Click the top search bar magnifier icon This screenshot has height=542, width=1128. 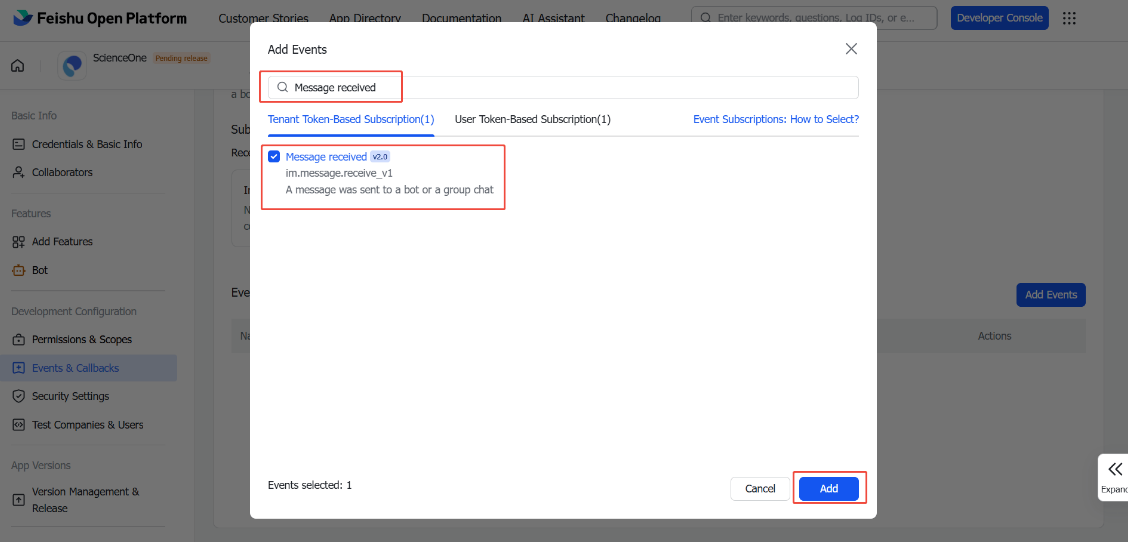(706, 18)
